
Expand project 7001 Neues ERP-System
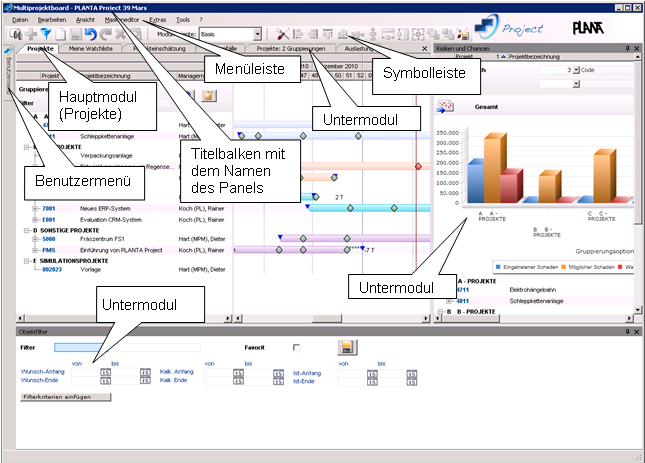pyautogui.click(x=35, y=208)
